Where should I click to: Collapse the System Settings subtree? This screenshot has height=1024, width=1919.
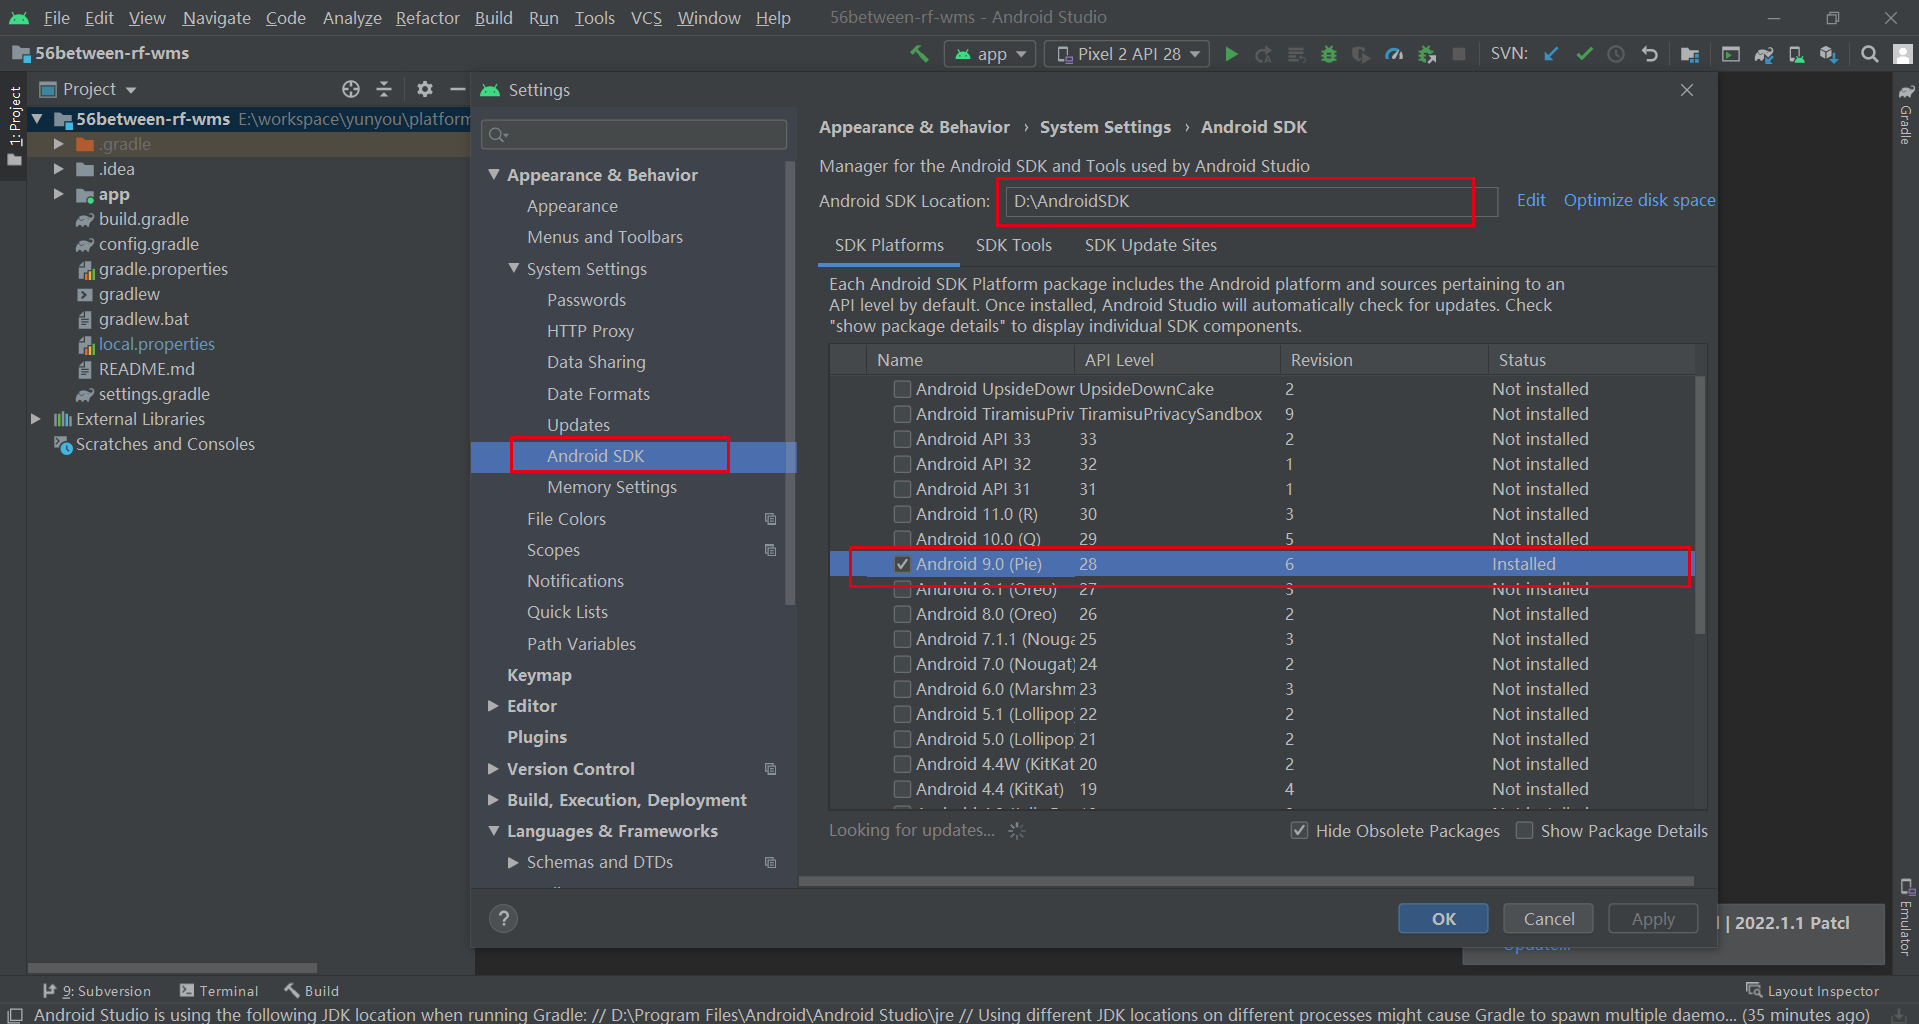pyautogui.click(x=514, y=268)
